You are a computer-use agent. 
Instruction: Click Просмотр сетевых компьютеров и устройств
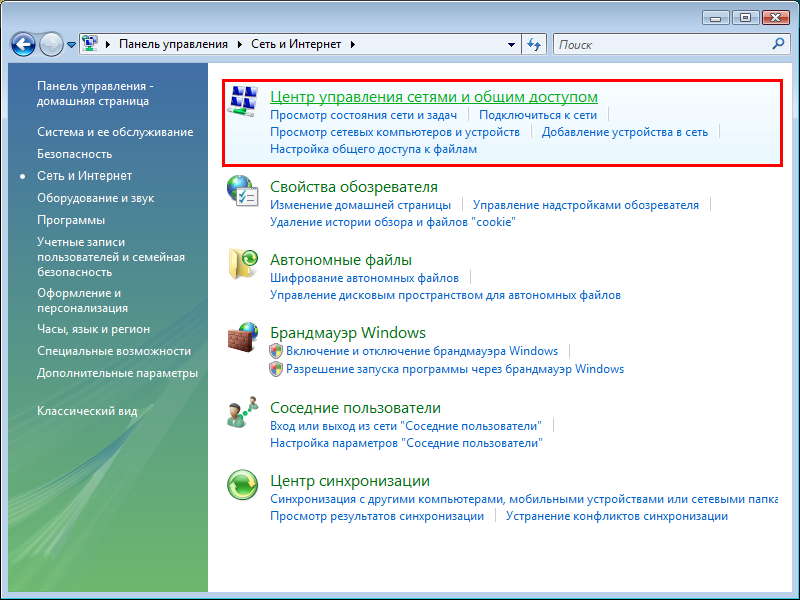pos(395,132)
